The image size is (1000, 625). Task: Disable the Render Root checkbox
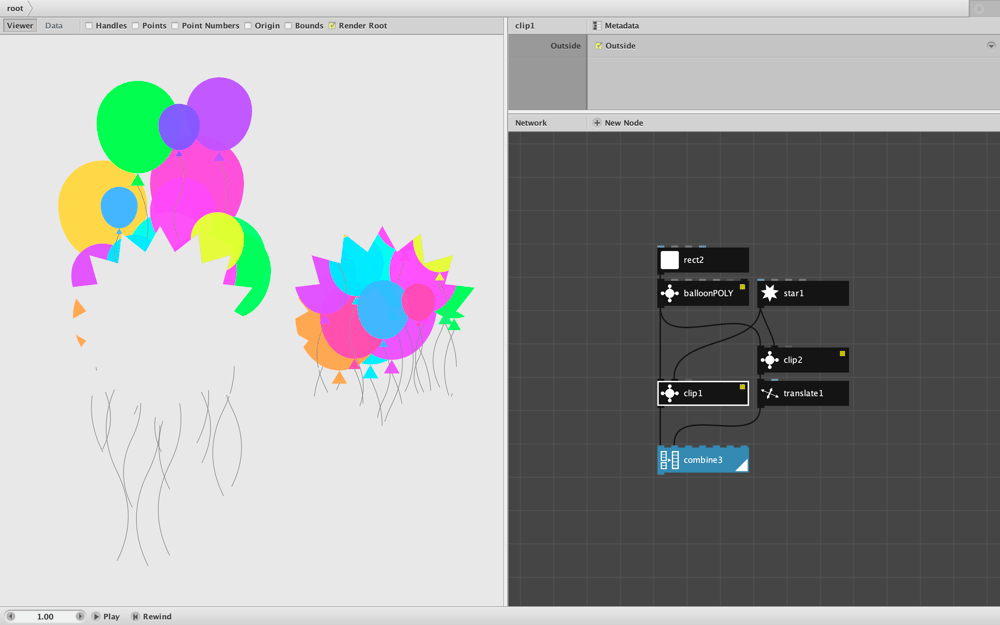[332, 26]
